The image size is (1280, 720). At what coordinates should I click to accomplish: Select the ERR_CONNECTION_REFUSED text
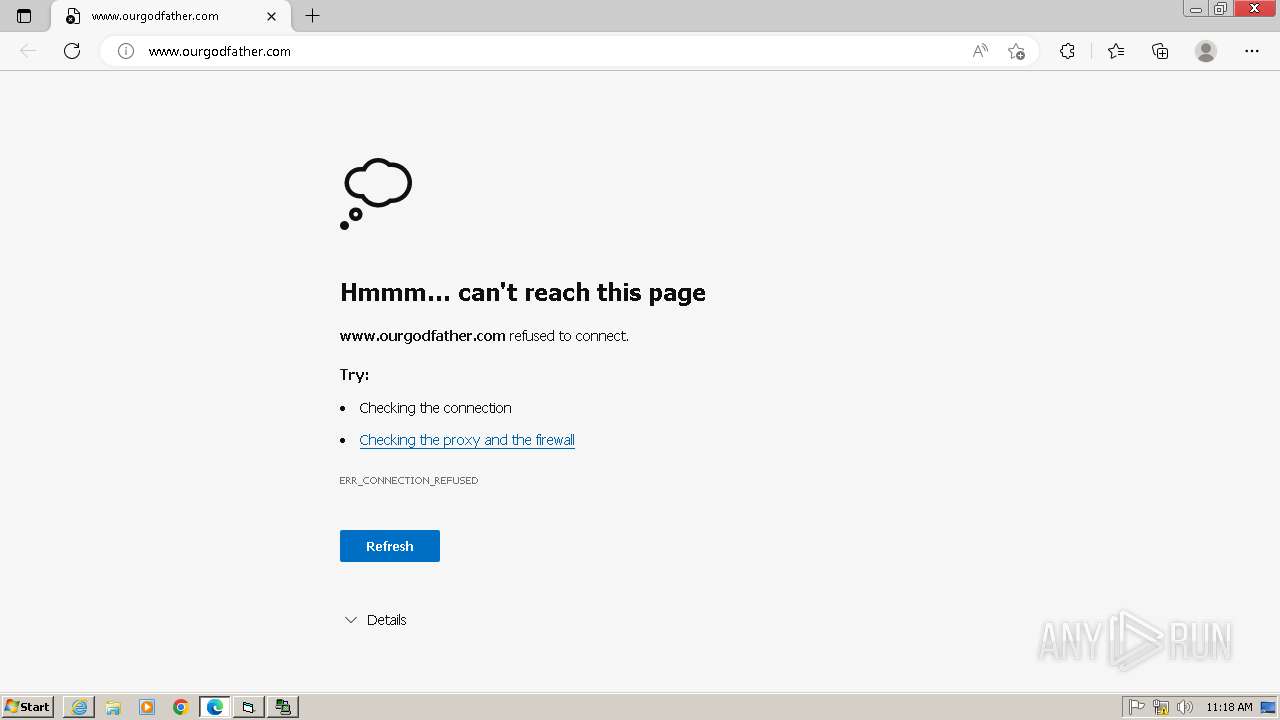(x=409, y=480)
